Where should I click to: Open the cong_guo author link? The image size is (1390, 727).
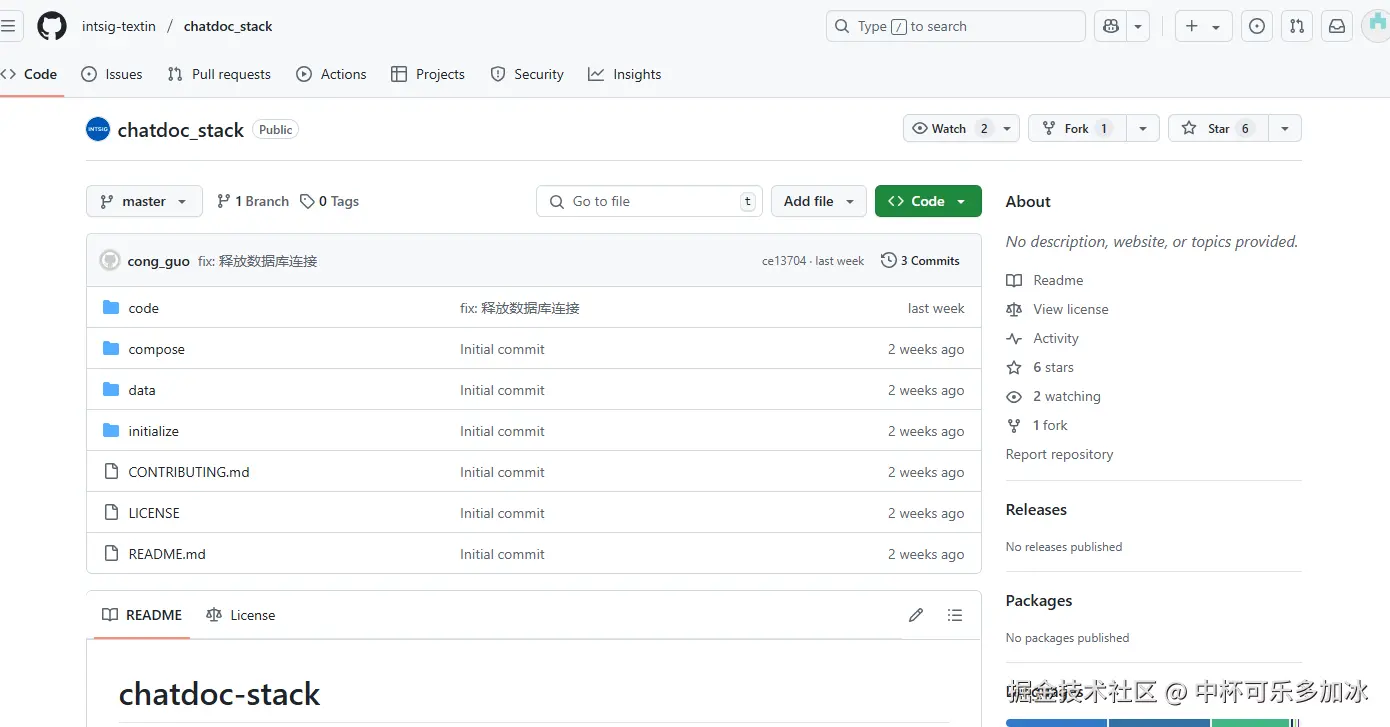(x=159, y=261)
